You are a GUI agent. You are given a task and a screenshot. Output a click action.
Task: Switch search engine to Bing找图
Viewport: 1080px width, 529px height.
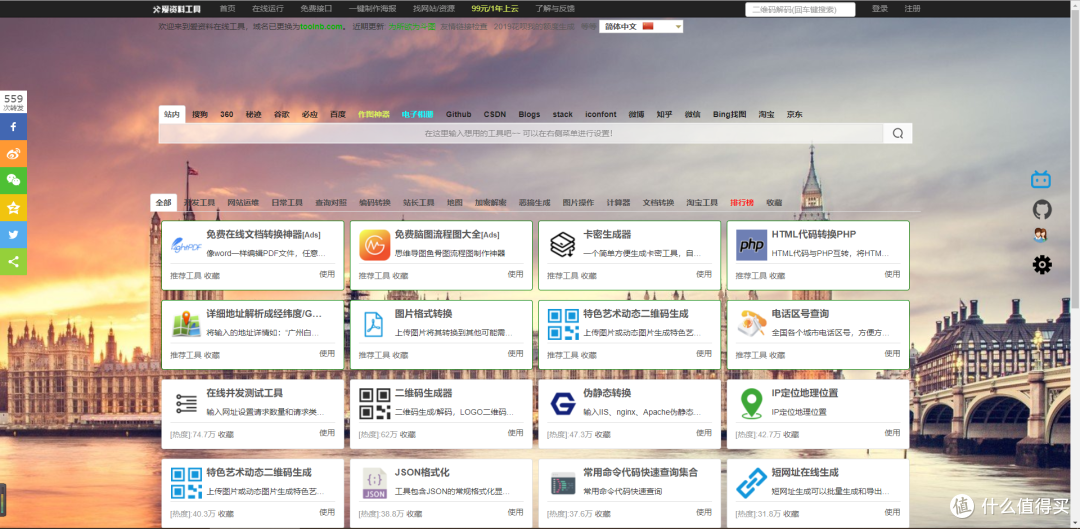(x=729, y=114)
